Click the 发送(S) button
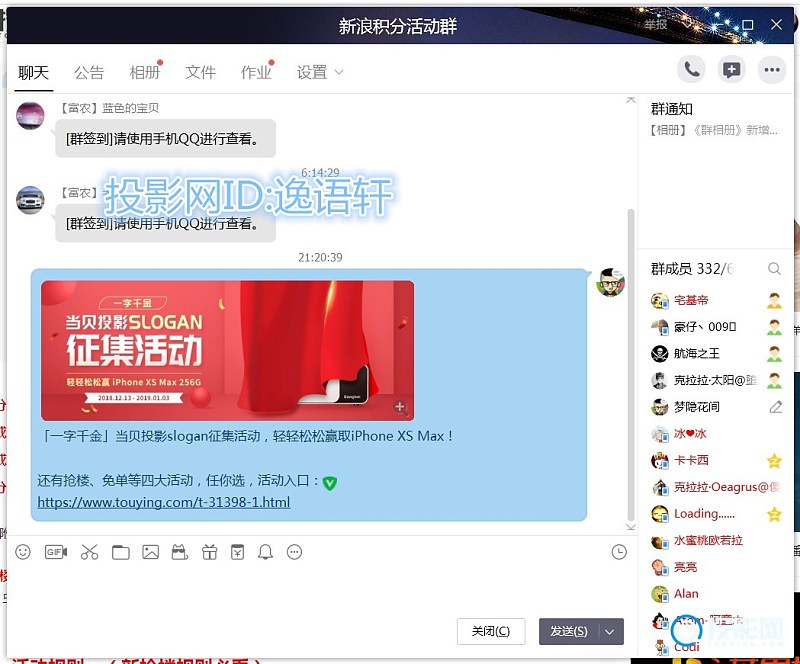The width and height of the screenshot is (800, 664). click(569, 631)
